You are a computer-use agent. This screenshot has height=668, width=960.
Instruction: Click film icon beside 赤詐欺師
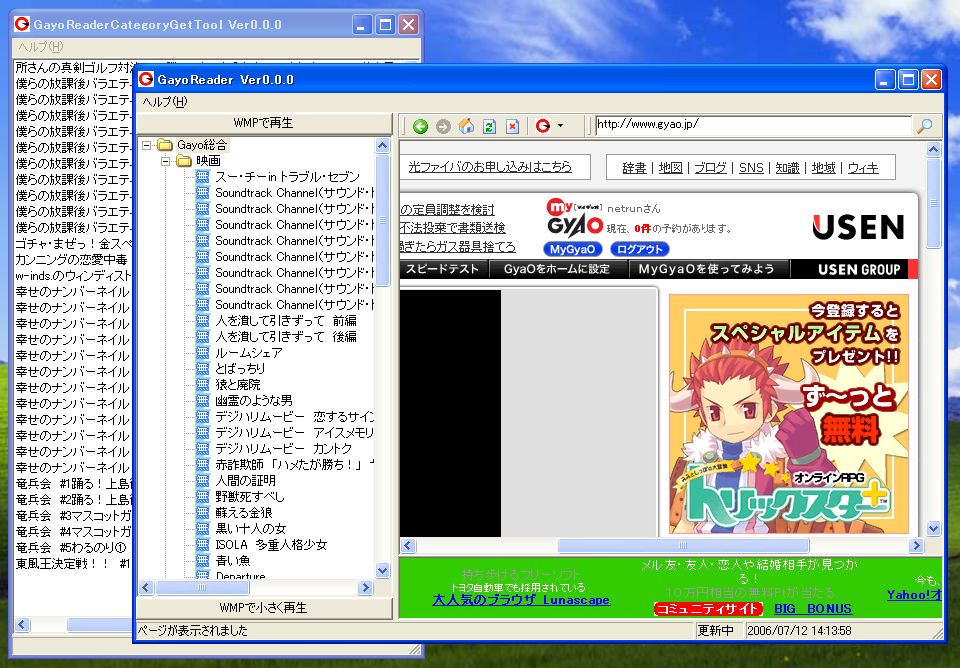tap(203, 465)
